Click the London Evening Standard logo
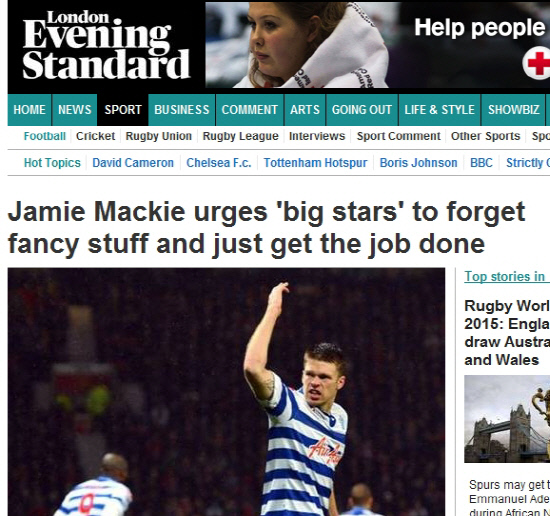550x516 pixels. point(106,45)
